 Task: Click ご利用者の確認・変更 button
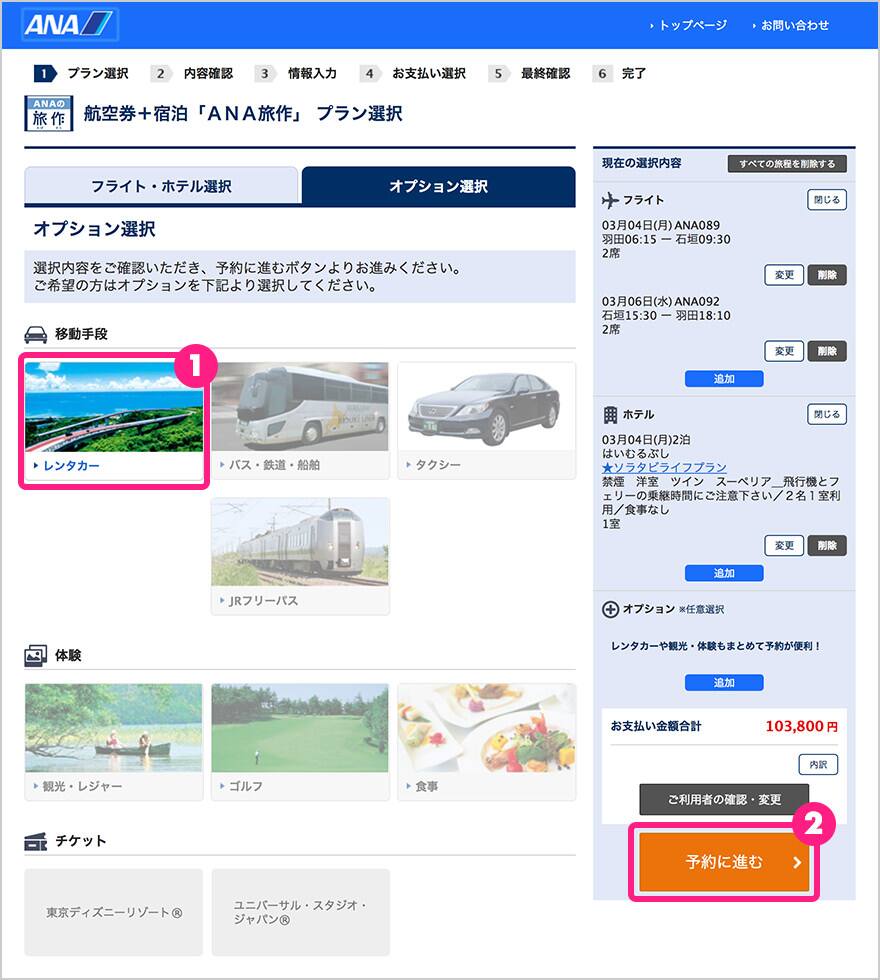(x=724, y=799)
